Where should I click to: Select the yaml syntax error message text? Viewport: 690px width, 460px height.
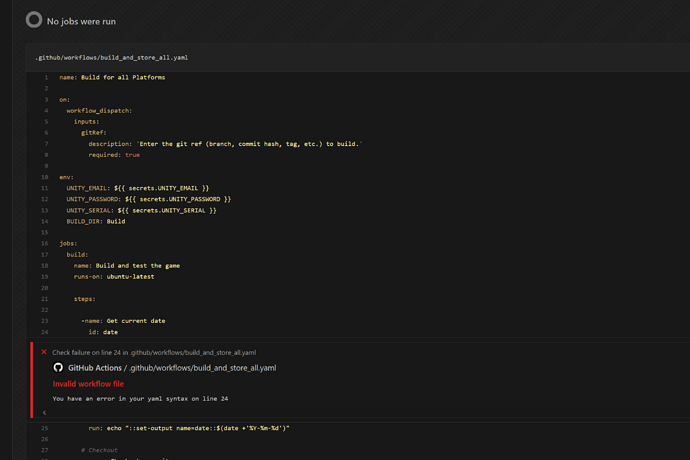click(x=140, y=399)
